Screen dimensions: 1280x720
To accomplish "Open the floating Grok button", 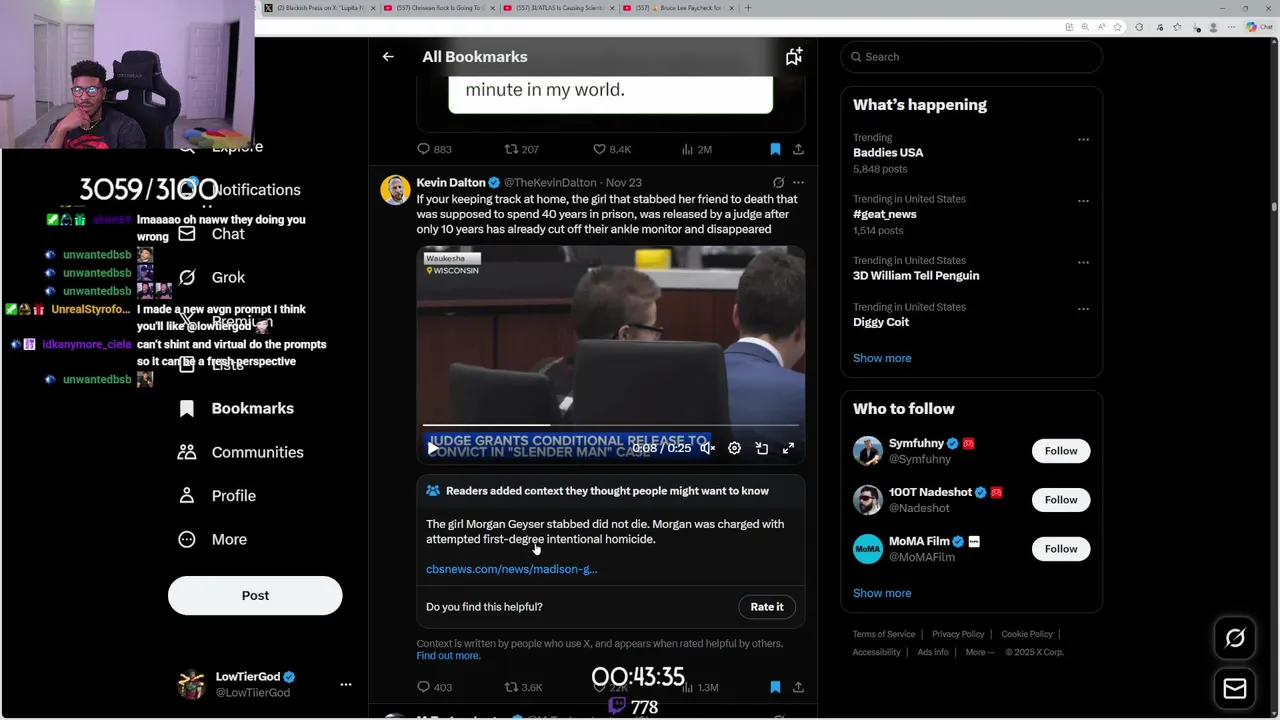I will 1235,638.
